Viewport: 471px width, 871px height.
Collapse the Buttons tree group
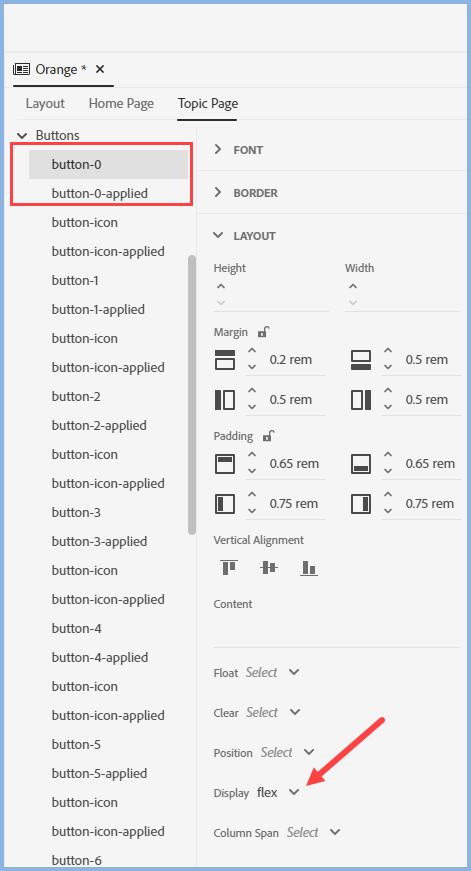tap(22, 136)
